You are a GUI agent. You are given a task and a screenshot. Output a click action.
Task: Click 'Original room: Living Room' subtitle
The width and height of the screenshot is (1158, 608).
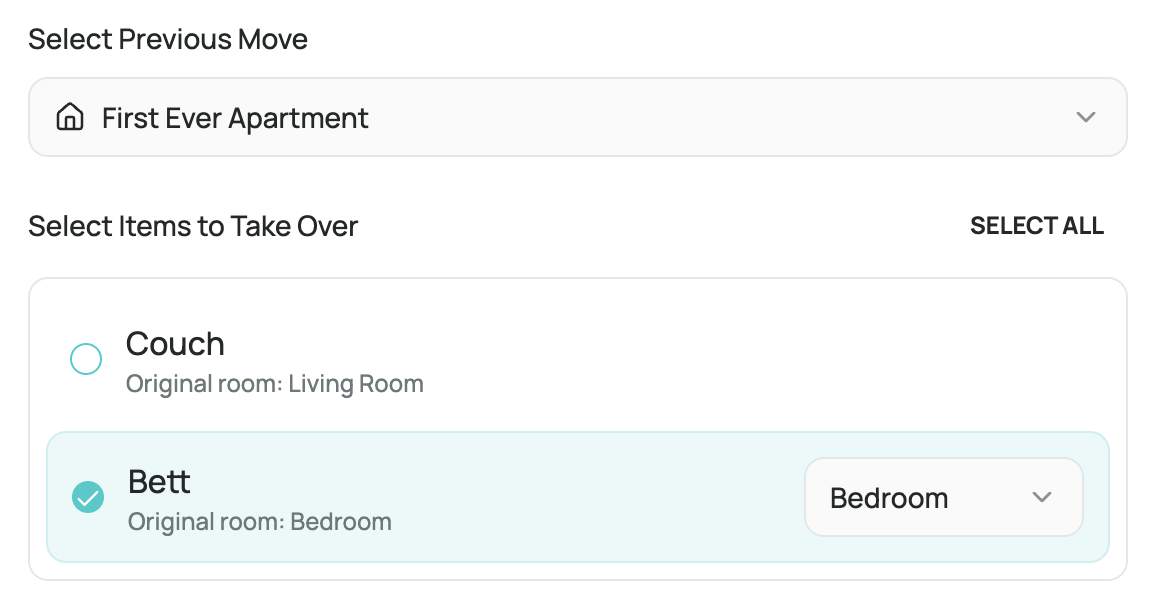click(274, 384)
